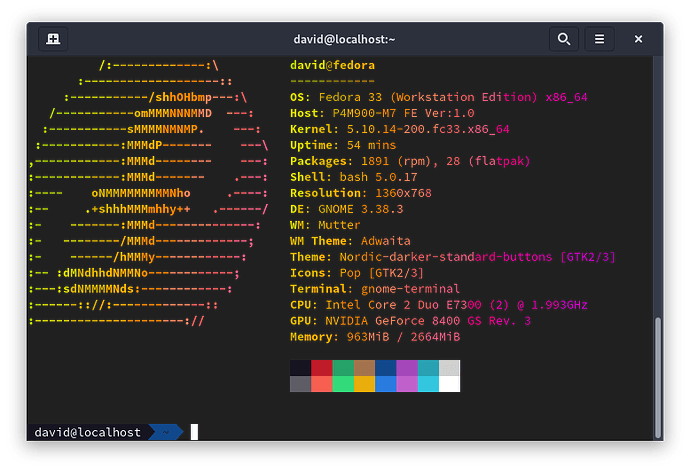Click the WM Theme Adwaita line
This screenshot has width=690, height=471.
pos(350,241)
